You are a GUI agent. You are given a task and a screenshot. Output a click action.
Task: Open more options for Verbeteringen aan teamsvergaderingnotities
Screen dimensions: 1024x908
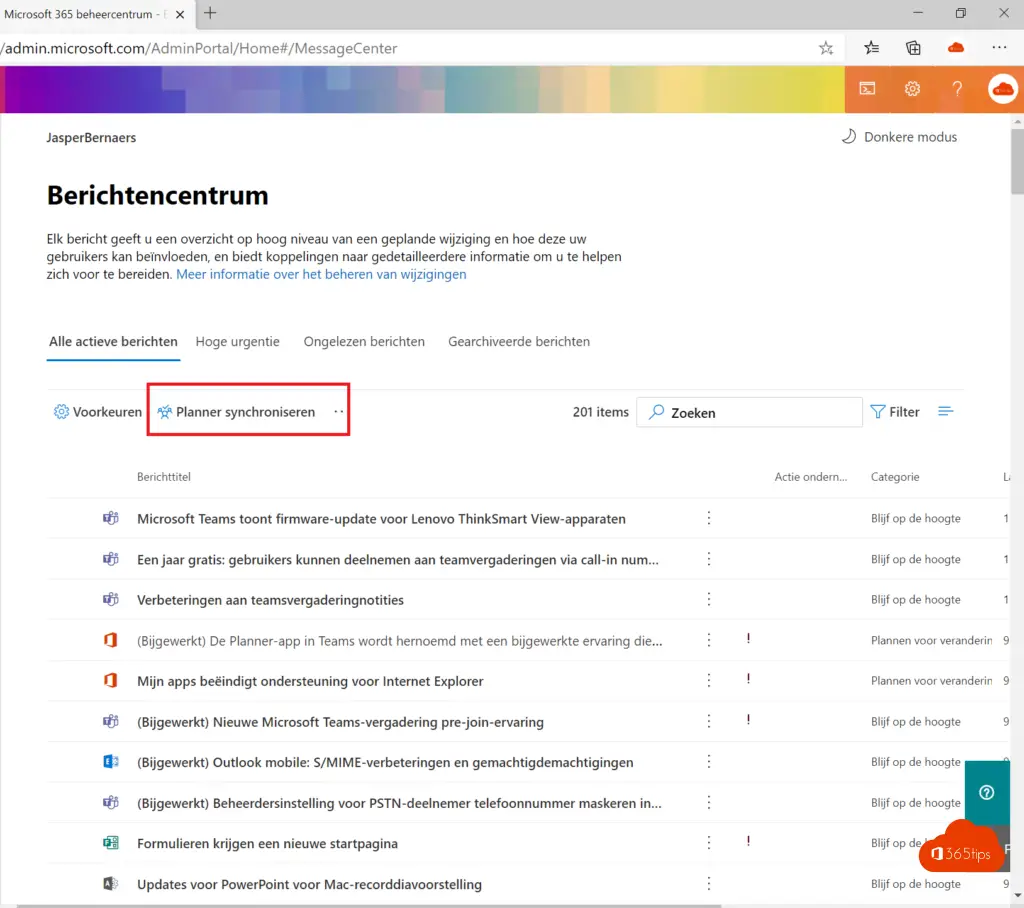(x=709, y=600)
